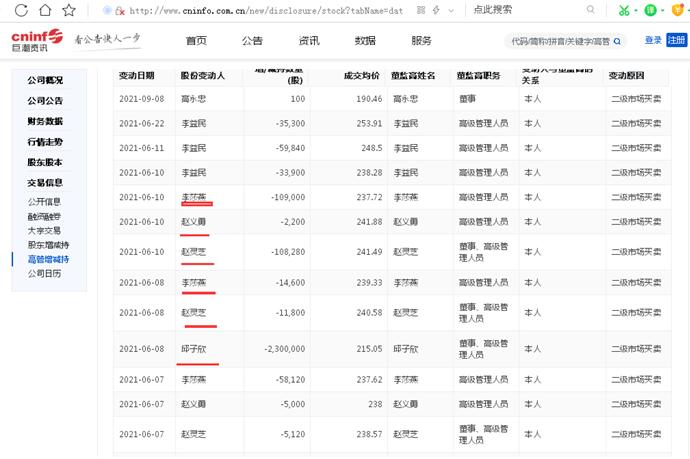The height and width of the screenshot is (459, 690).
Task: Open the 登录 login link
Action: click(x=653, y=40)
